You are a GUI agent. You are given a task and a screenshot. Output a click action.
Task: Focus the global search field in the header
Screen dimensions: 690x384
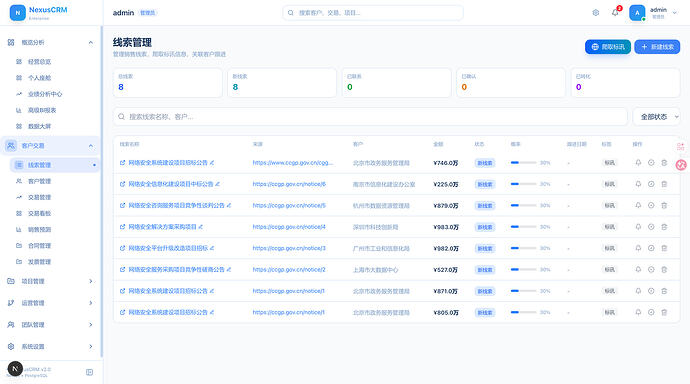coord(373,13)
